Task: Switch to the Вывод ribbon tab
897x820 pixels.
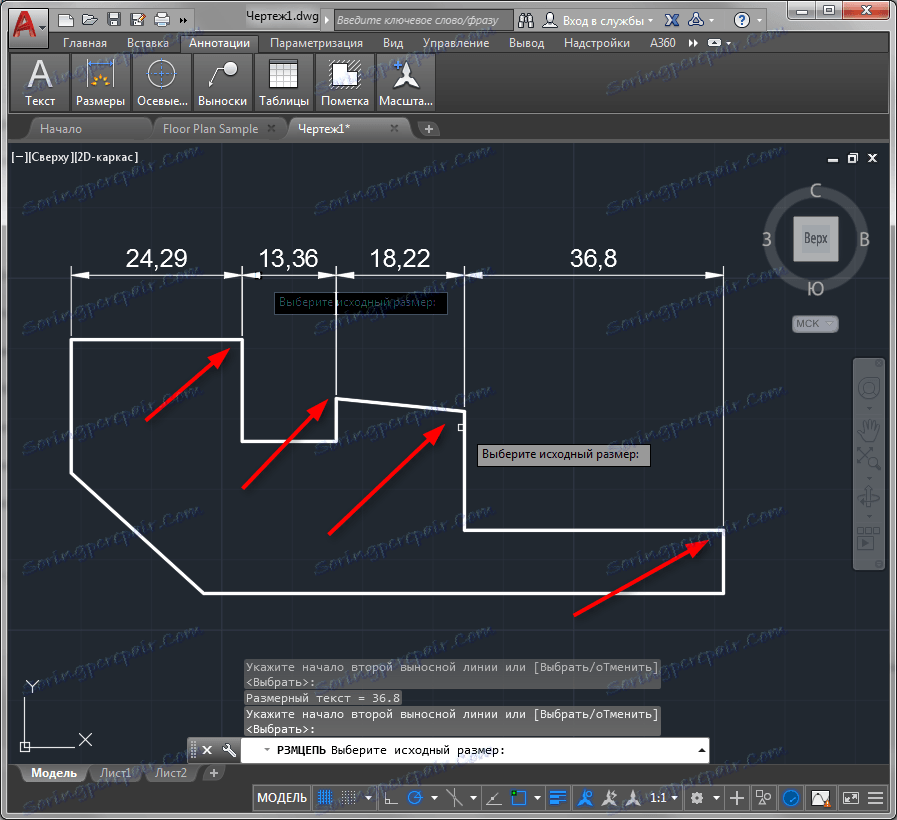Action: pyautogui.click(x=526, y=43)
